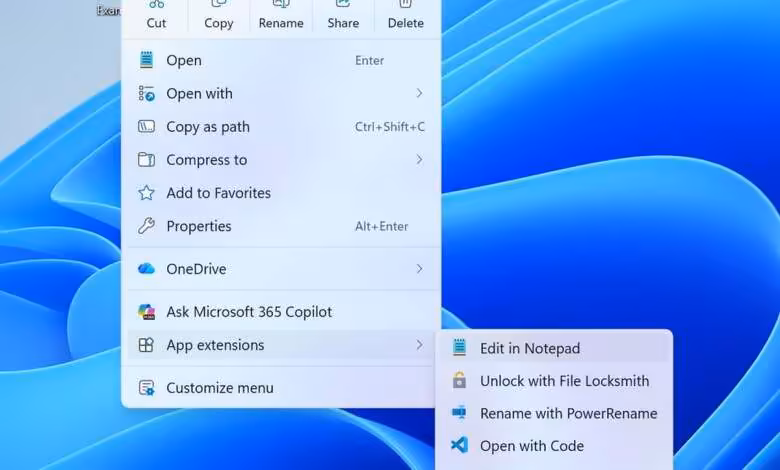Click the Ctrl+Shift+C shortcut text
This screenshot has width=780, height=470.
[390, 127]
